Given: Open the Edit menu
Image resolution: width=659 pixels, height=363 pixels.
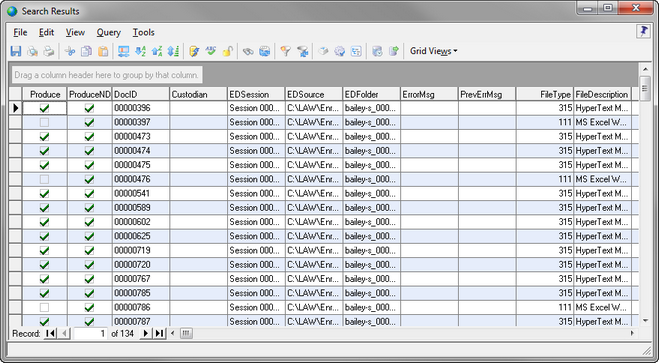Looking at the screenshot, I should 46,32.
